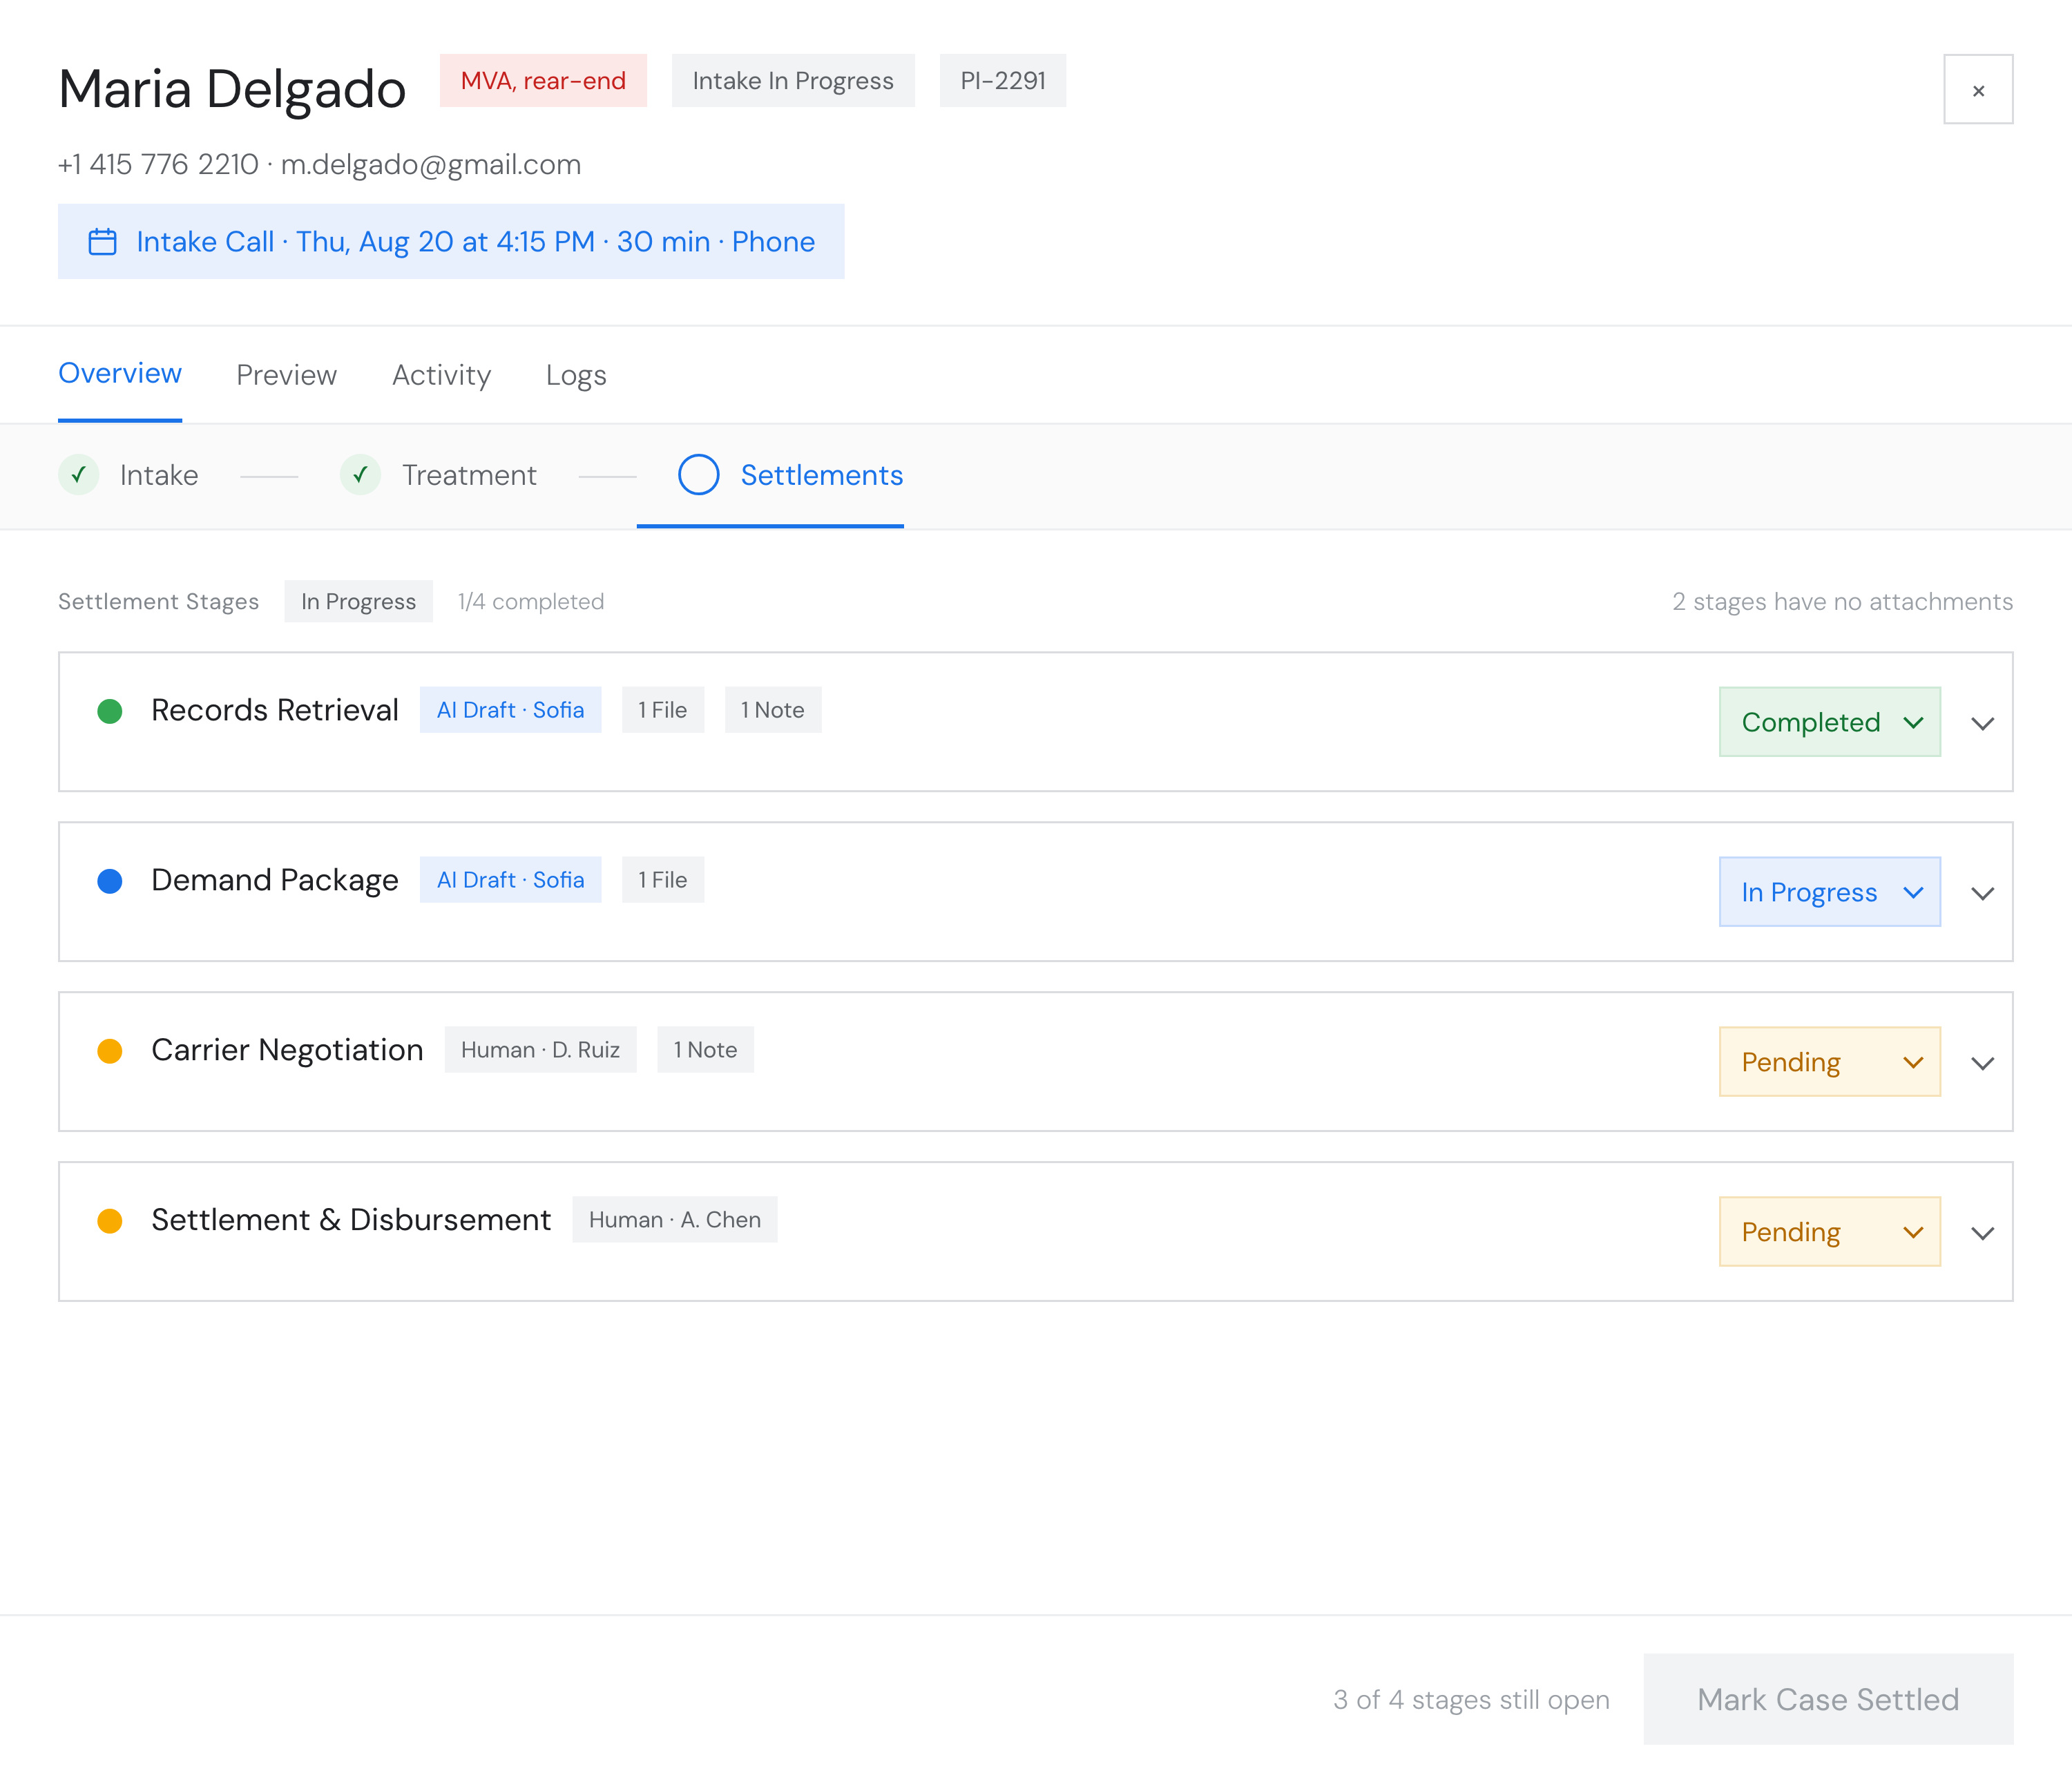Switch to the Preview tab
Screen dimensions: 2072x1782
[286, 375]
